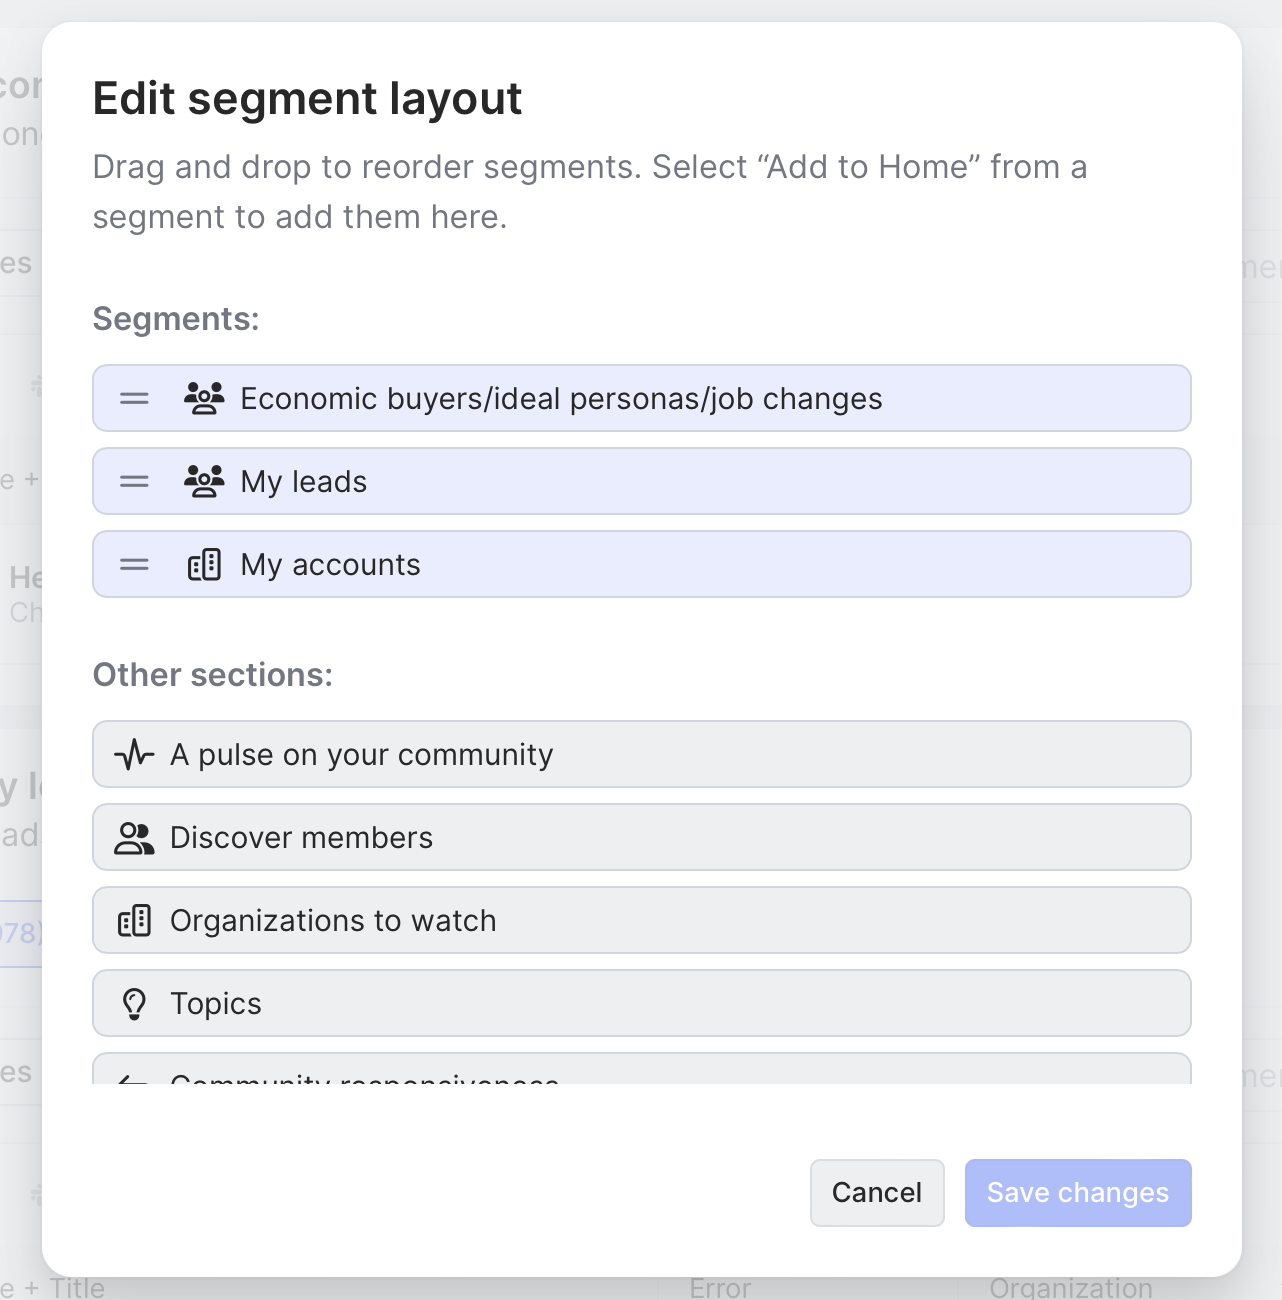Click the My leads drag handle
Image resolution: width=1282 pixels, height=1300 pixels.
click(134, 482)
